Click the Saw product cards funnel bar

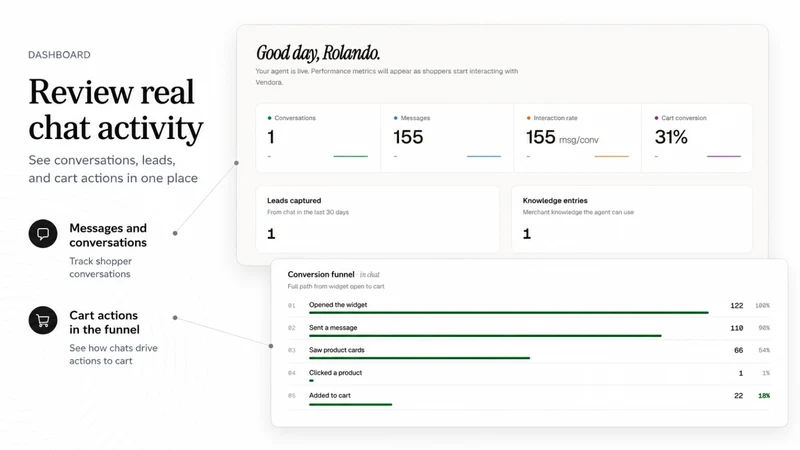419,358
